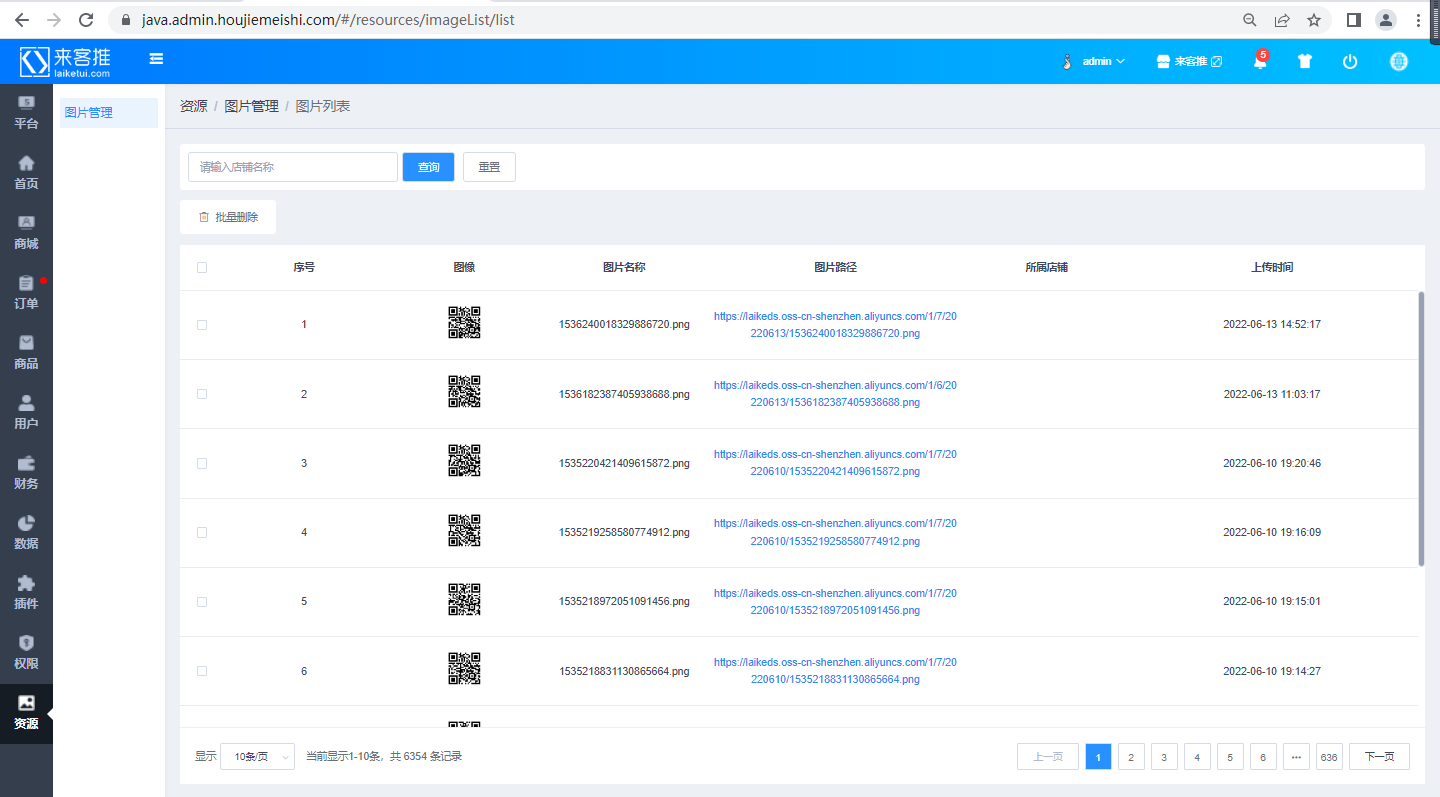Viewport: 1440px width, 797px height.
Task: Open the image path link for 1536240018329886720.png
Action: (x=835, y=325)
